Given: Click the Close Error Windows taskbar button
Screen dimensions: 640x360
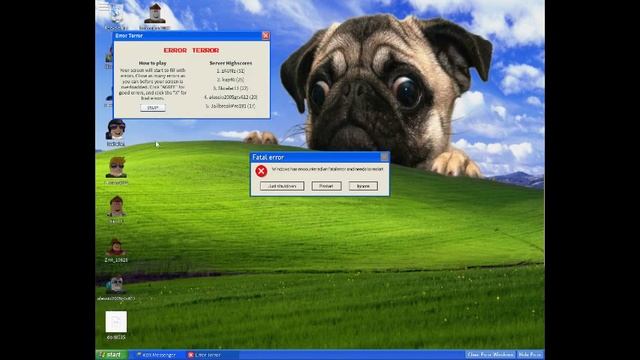Looking at the screenshot, I should pyautogui.click(x=490, y=355).
